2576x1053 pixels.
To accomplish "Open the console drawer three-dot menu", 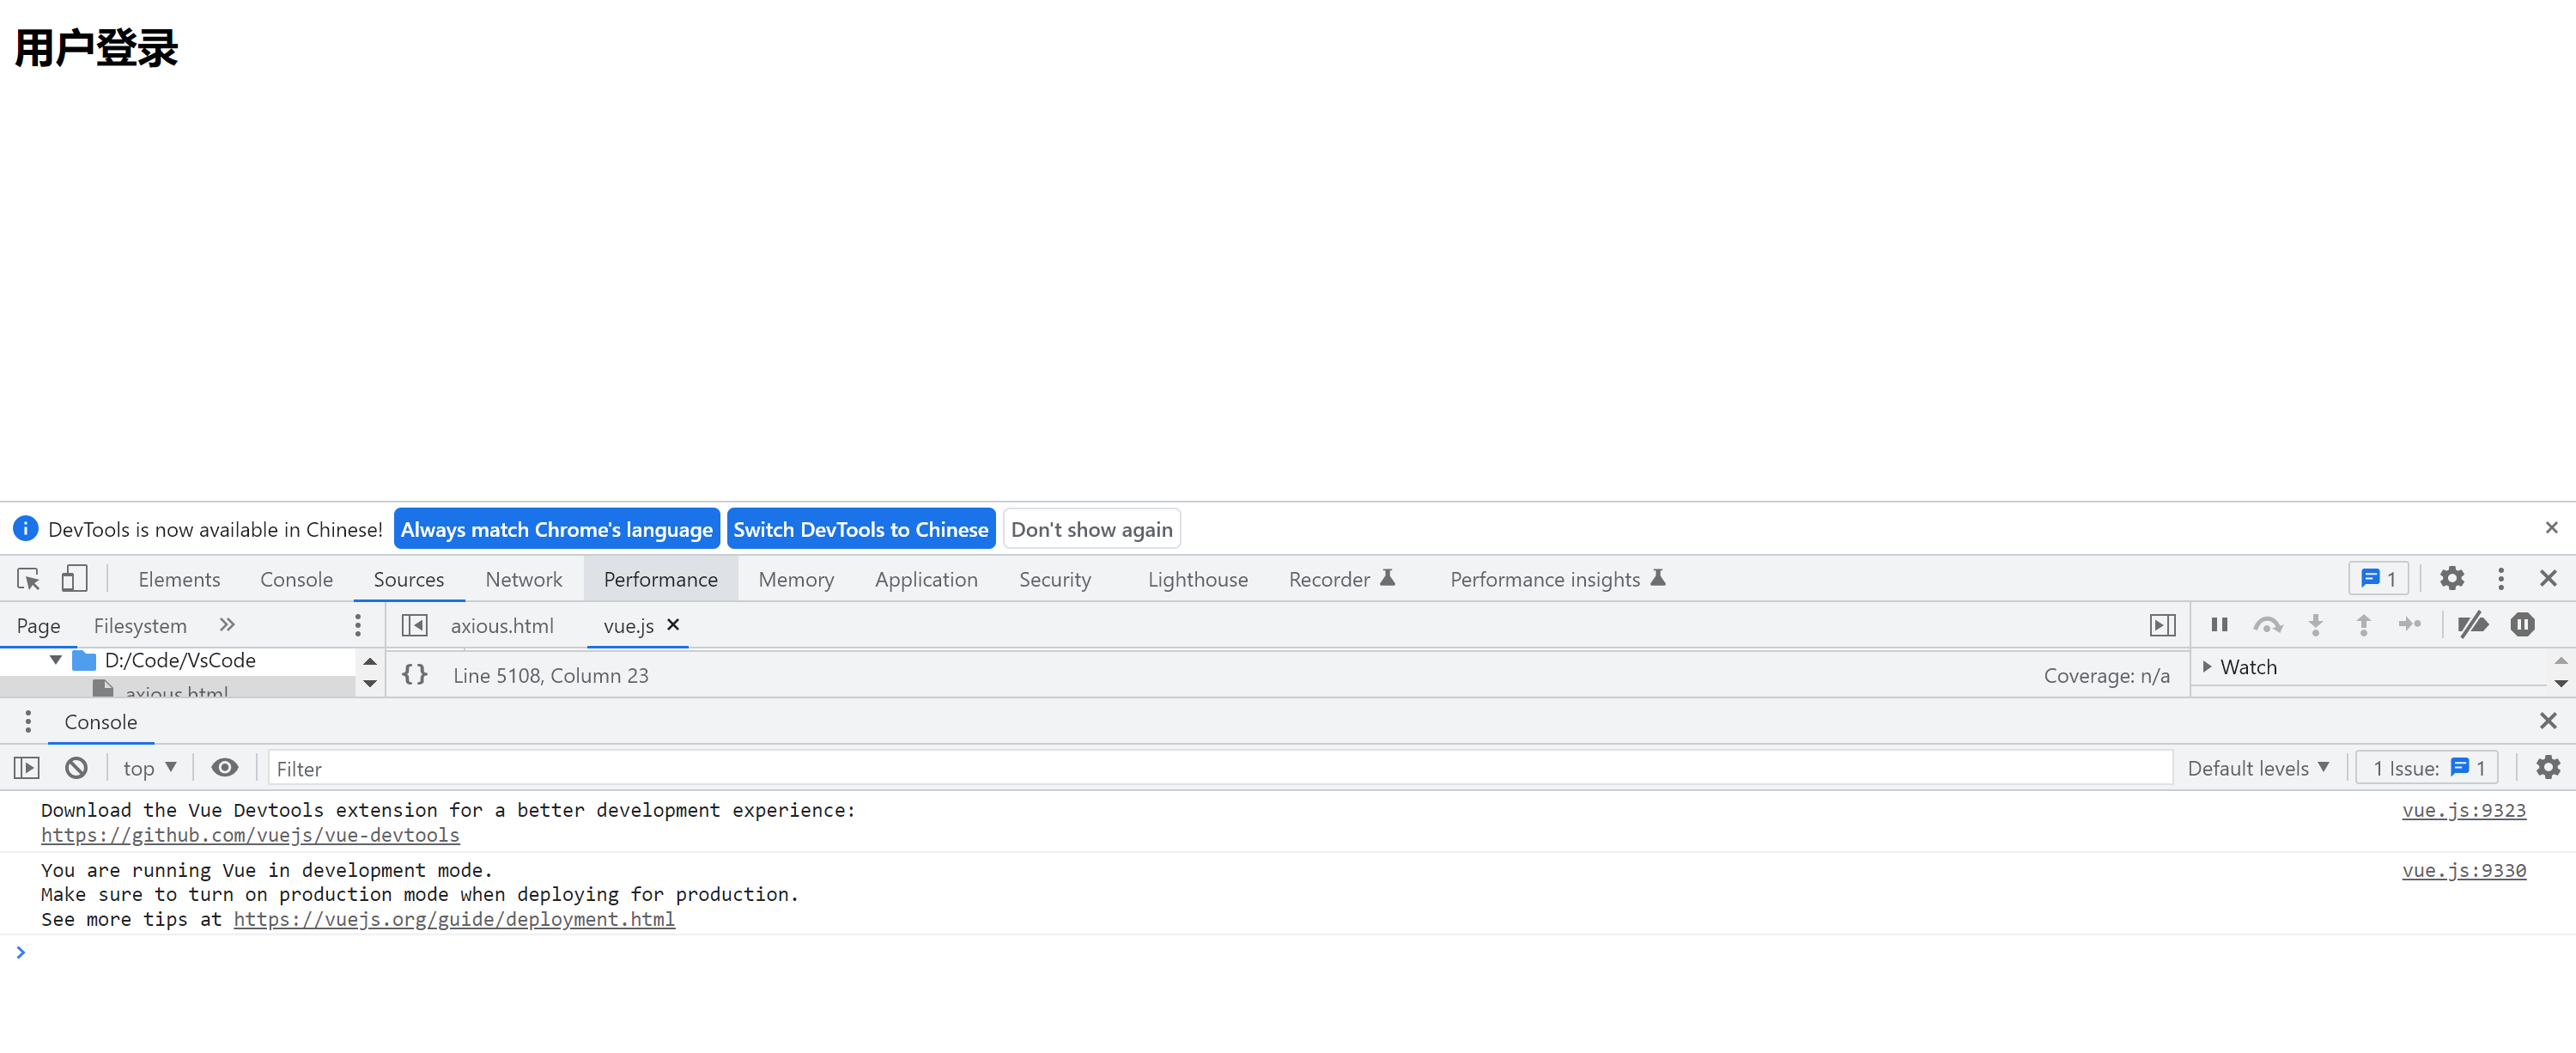I will pos(28,721).
